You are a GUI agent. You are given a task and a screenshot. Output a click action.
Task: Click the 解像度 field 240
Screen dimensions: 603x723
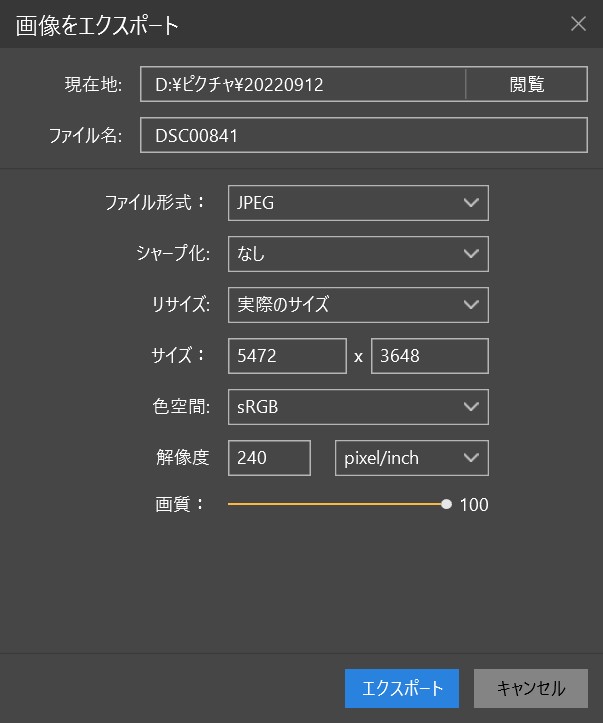point(269,458)
